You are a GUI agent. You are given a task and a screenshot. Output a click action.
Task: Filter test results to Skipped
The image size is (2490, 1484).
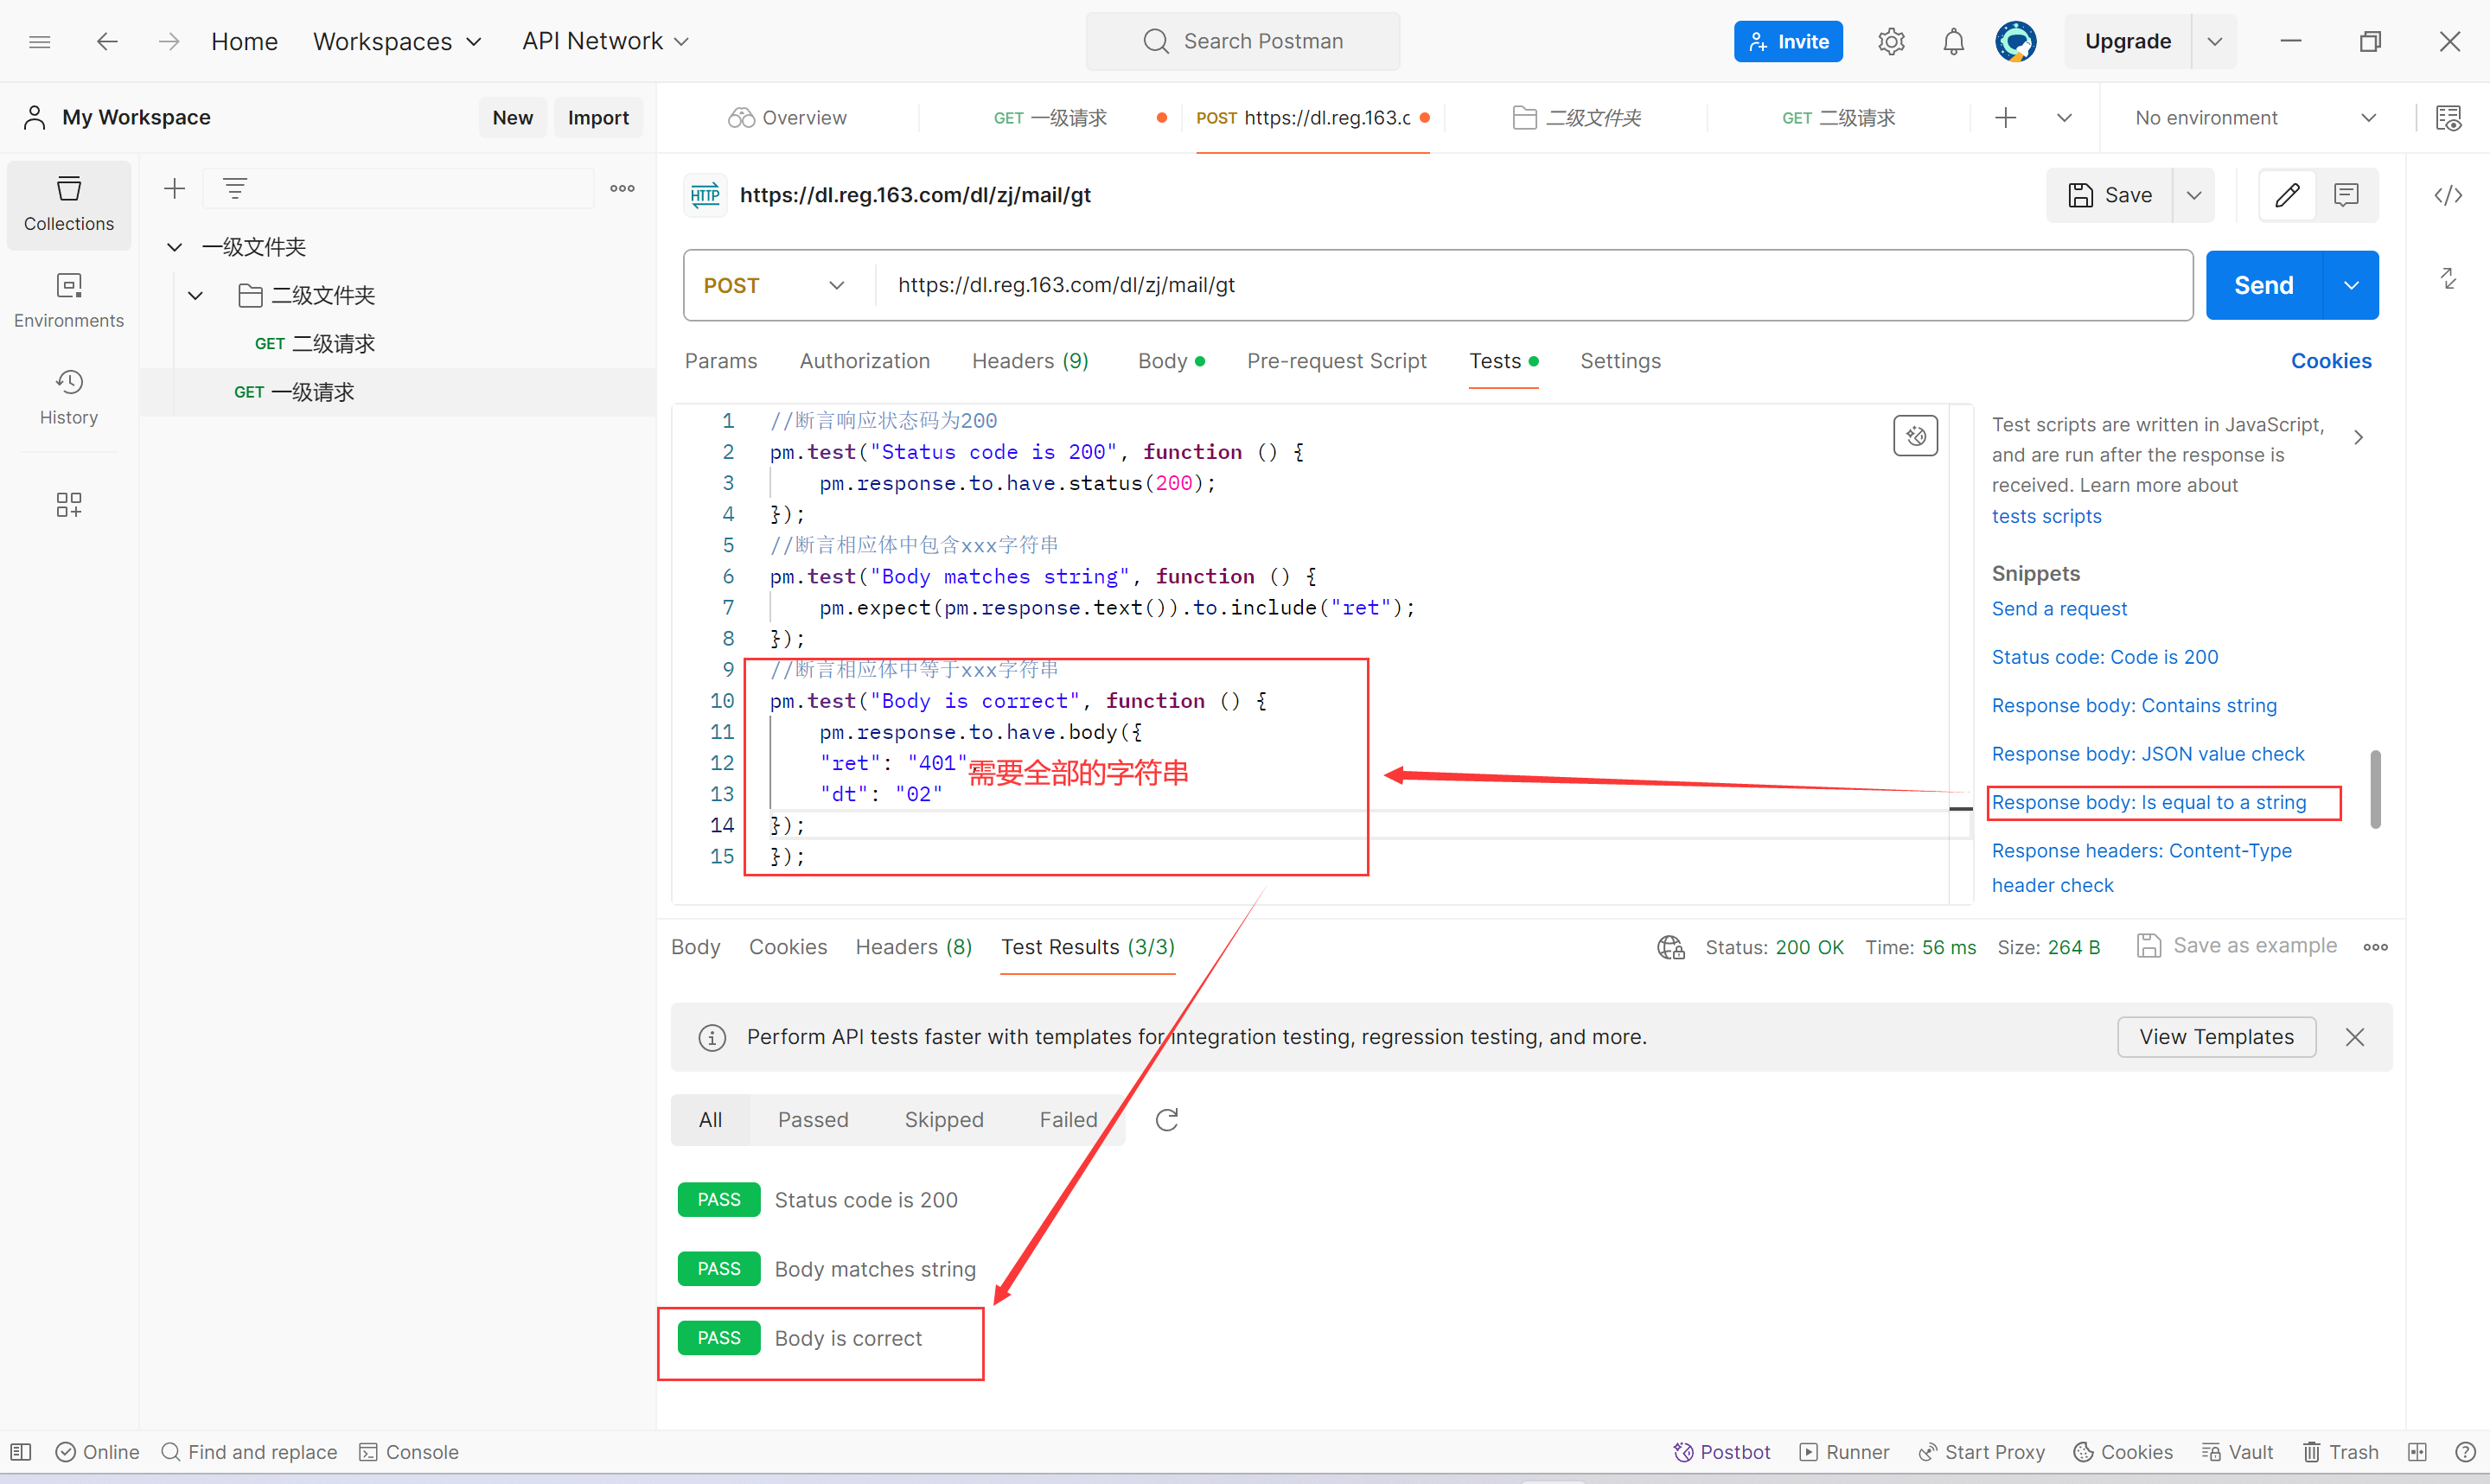[x=943, y=1120]
